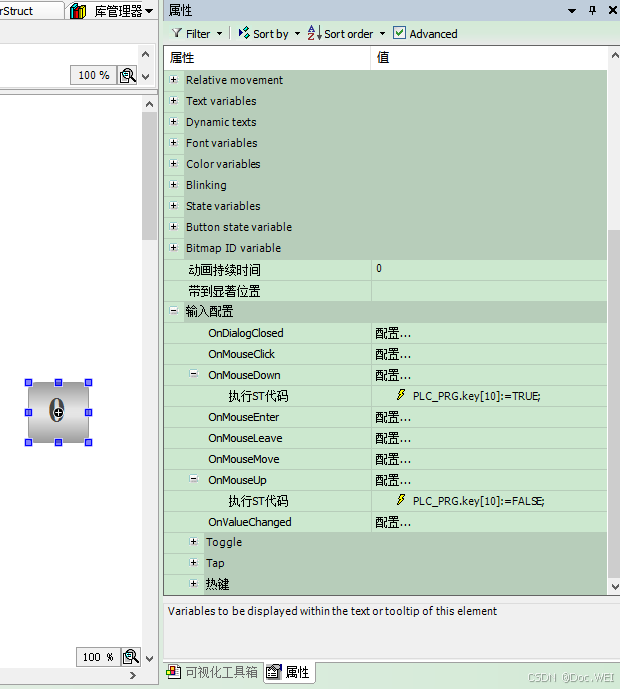Expand the Font variables property
Viewport: 620px width, 689px height.
(x=174, y=142)
